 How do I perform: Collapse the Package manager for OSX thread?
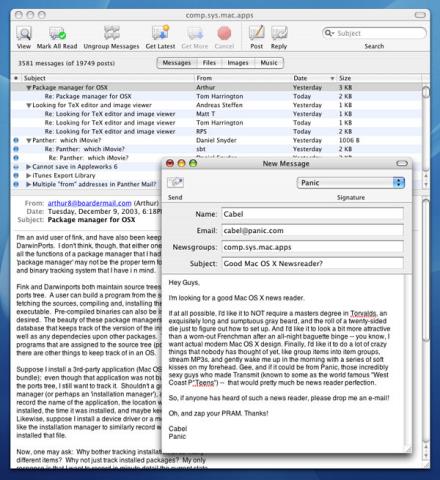pyautogui.click(x=29, y=88)
